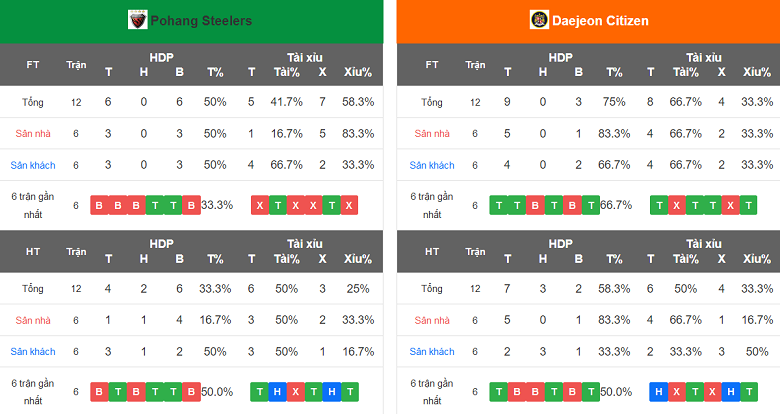Click the Pohang Steelers club logo
This screenshot has height=414, width=780.
[x=138, y=20]
